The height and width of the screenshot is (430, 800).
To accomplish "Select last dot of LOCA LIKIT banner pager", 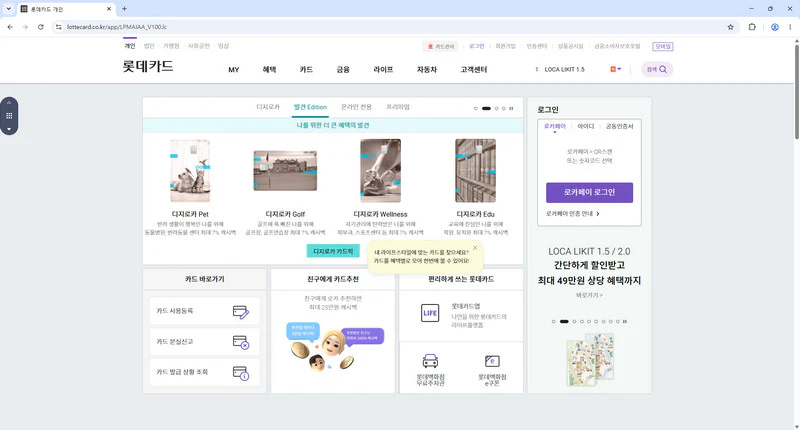I will click(x=617, y=321).
